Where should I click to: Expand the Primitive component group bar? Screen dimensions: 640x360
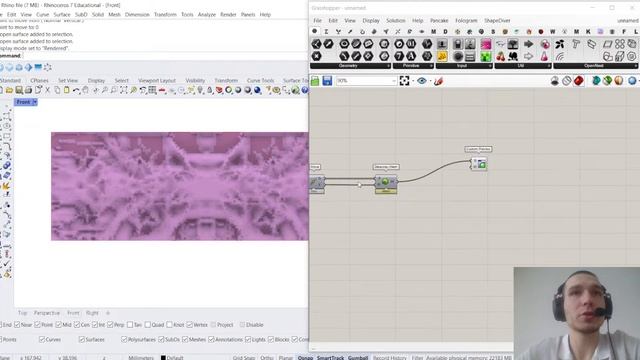[413, 66]
